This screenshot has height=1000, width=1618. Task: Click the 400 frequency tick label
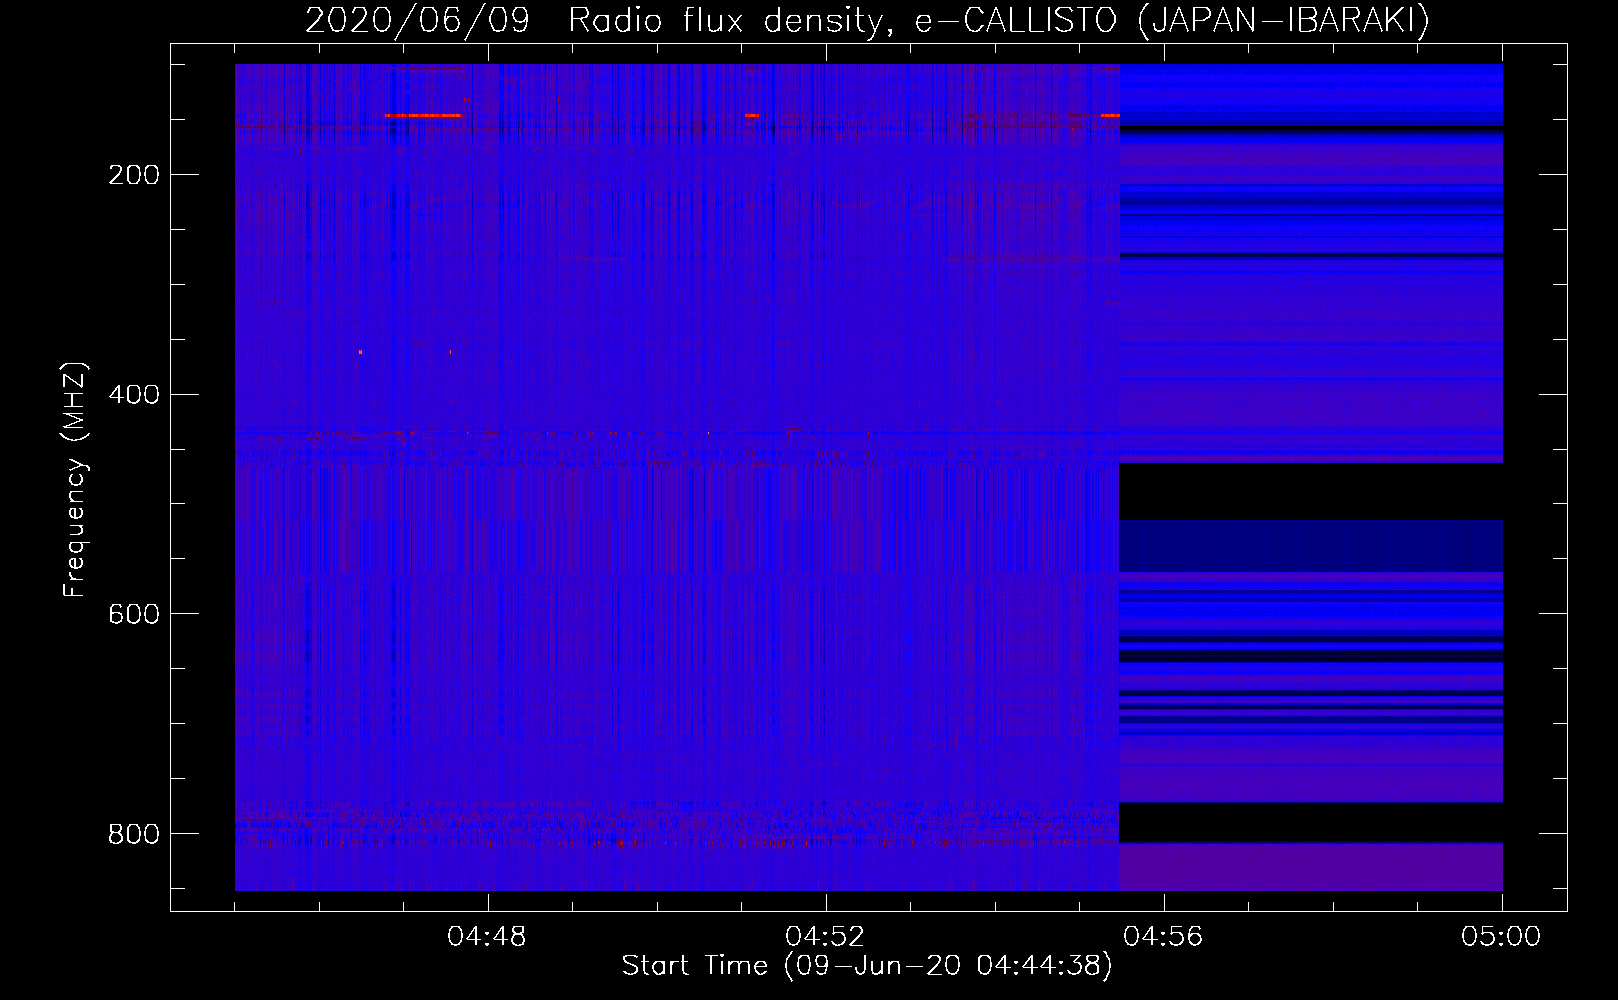[x=134, y=395]
